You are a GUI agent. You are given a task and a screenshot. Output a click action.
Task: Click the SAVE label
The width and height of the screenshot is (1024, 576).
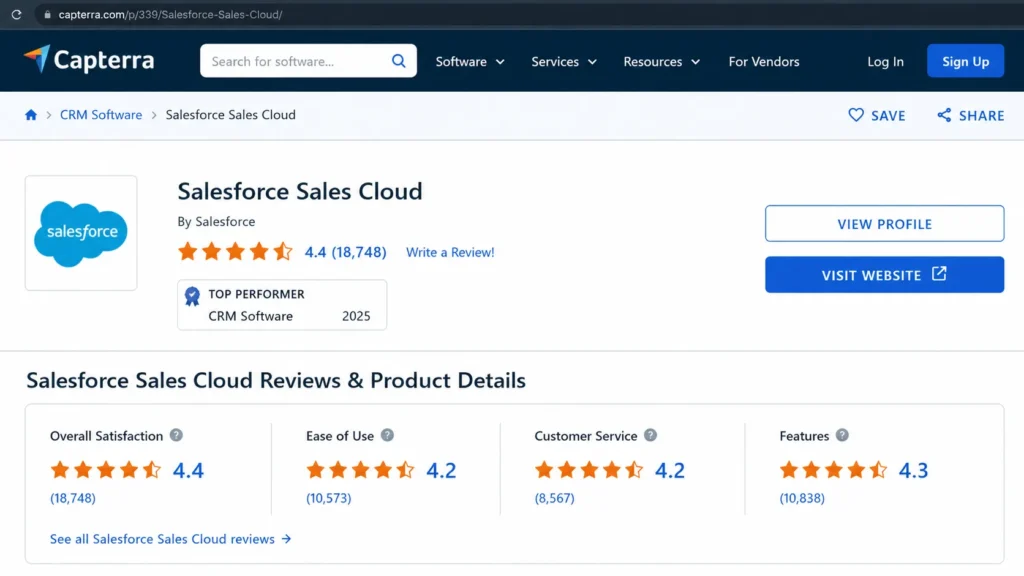click(888, 116)
